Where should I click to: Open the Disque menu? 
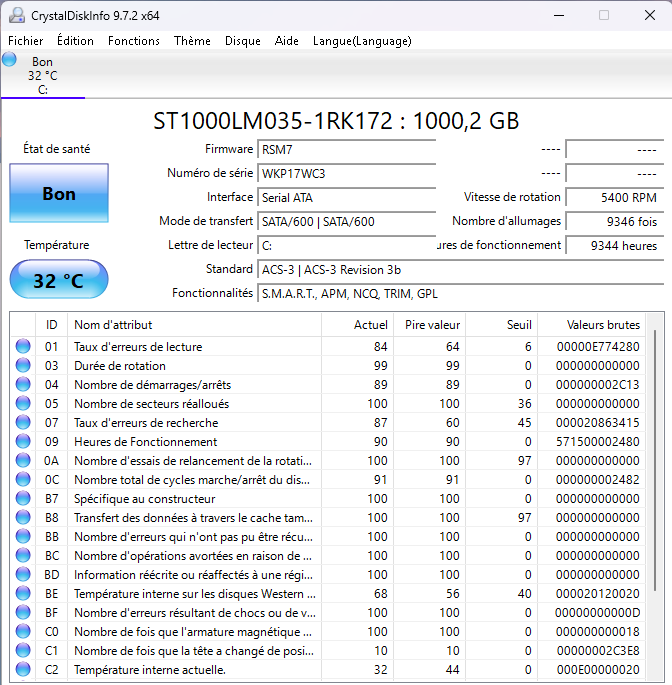pyautogui.click(x=243, y=41)
